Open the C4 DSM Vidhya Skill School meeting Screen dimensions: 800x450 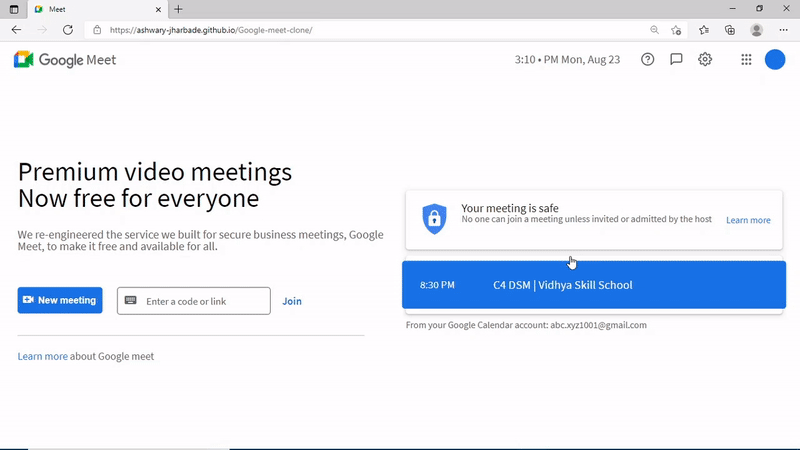(x=594, y=285)
